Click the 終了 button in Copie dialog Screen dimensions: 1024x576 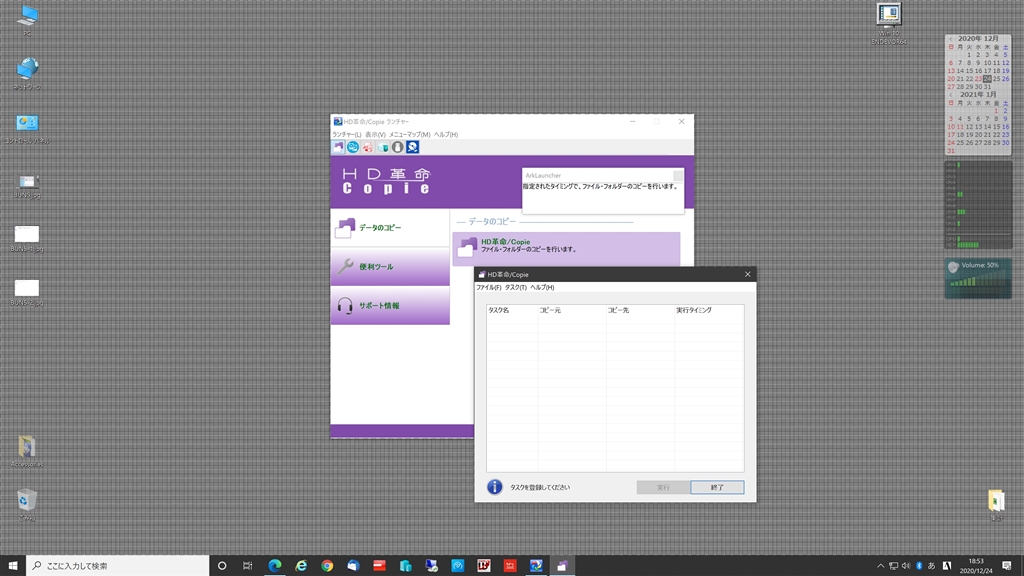717,487
